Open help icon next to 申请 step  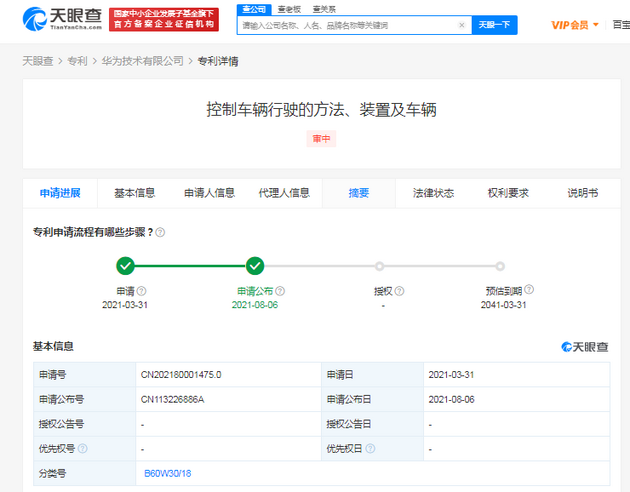tap(141, 291)
